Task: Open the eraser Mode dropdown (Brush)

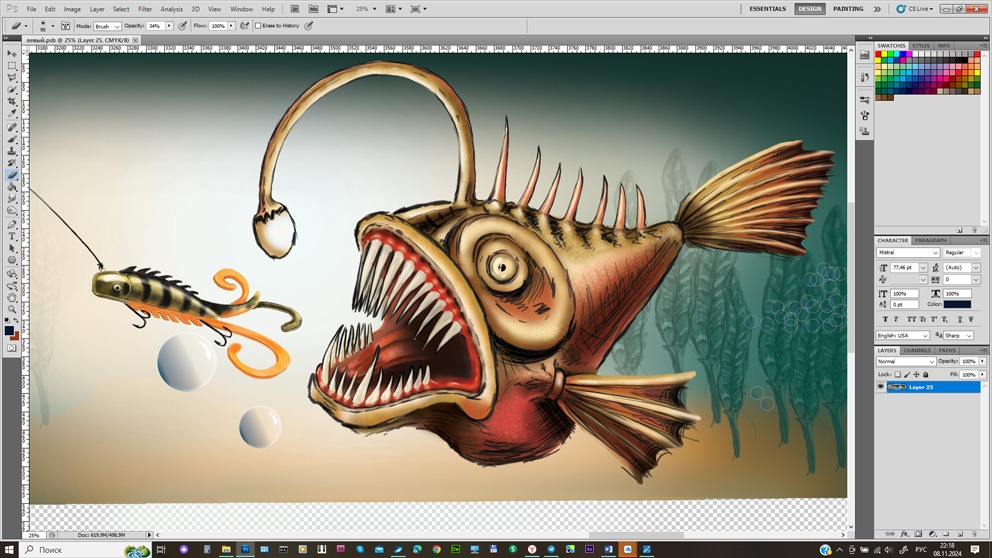Action: pos(107,26)
